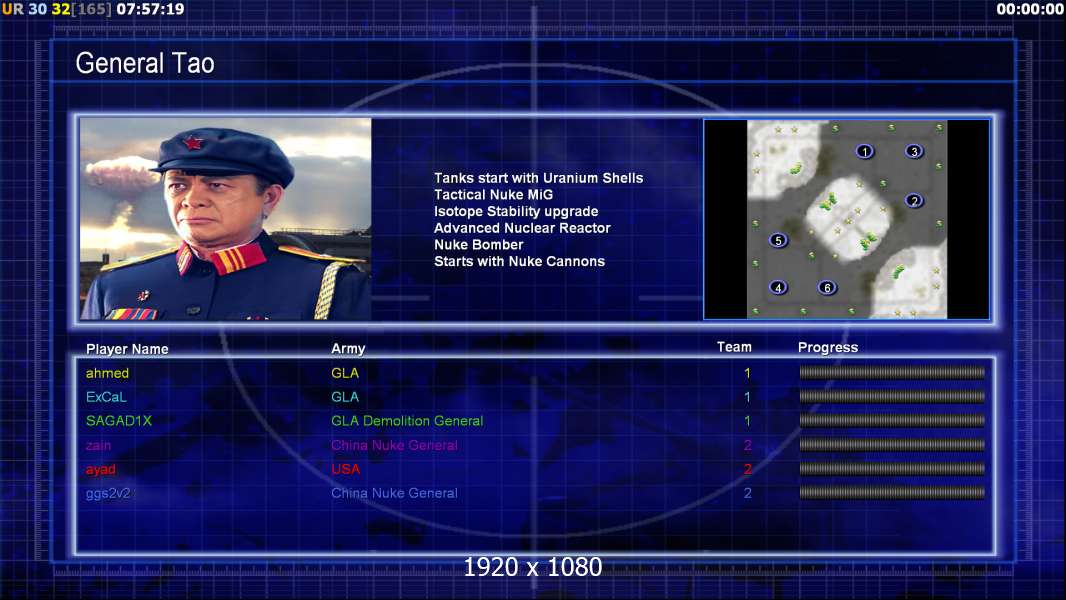Select player name ahmed

pyautogui.click(x=107, y=373)
